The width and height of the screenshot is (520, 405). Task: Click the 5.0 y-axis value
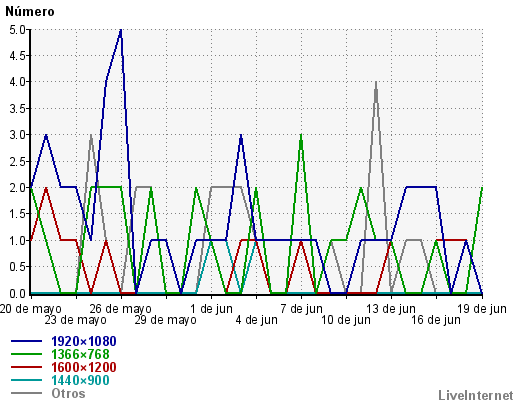pos(18,30)
